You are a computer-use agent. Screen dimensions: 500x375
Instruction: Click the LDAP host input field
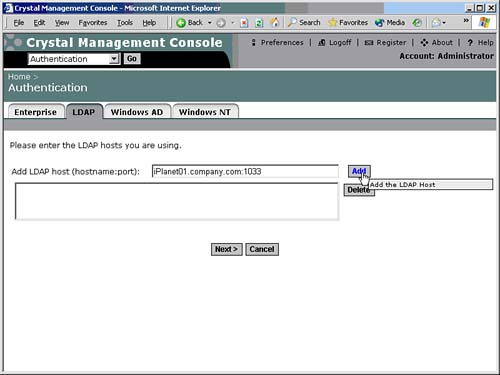[x=245, y=171]
